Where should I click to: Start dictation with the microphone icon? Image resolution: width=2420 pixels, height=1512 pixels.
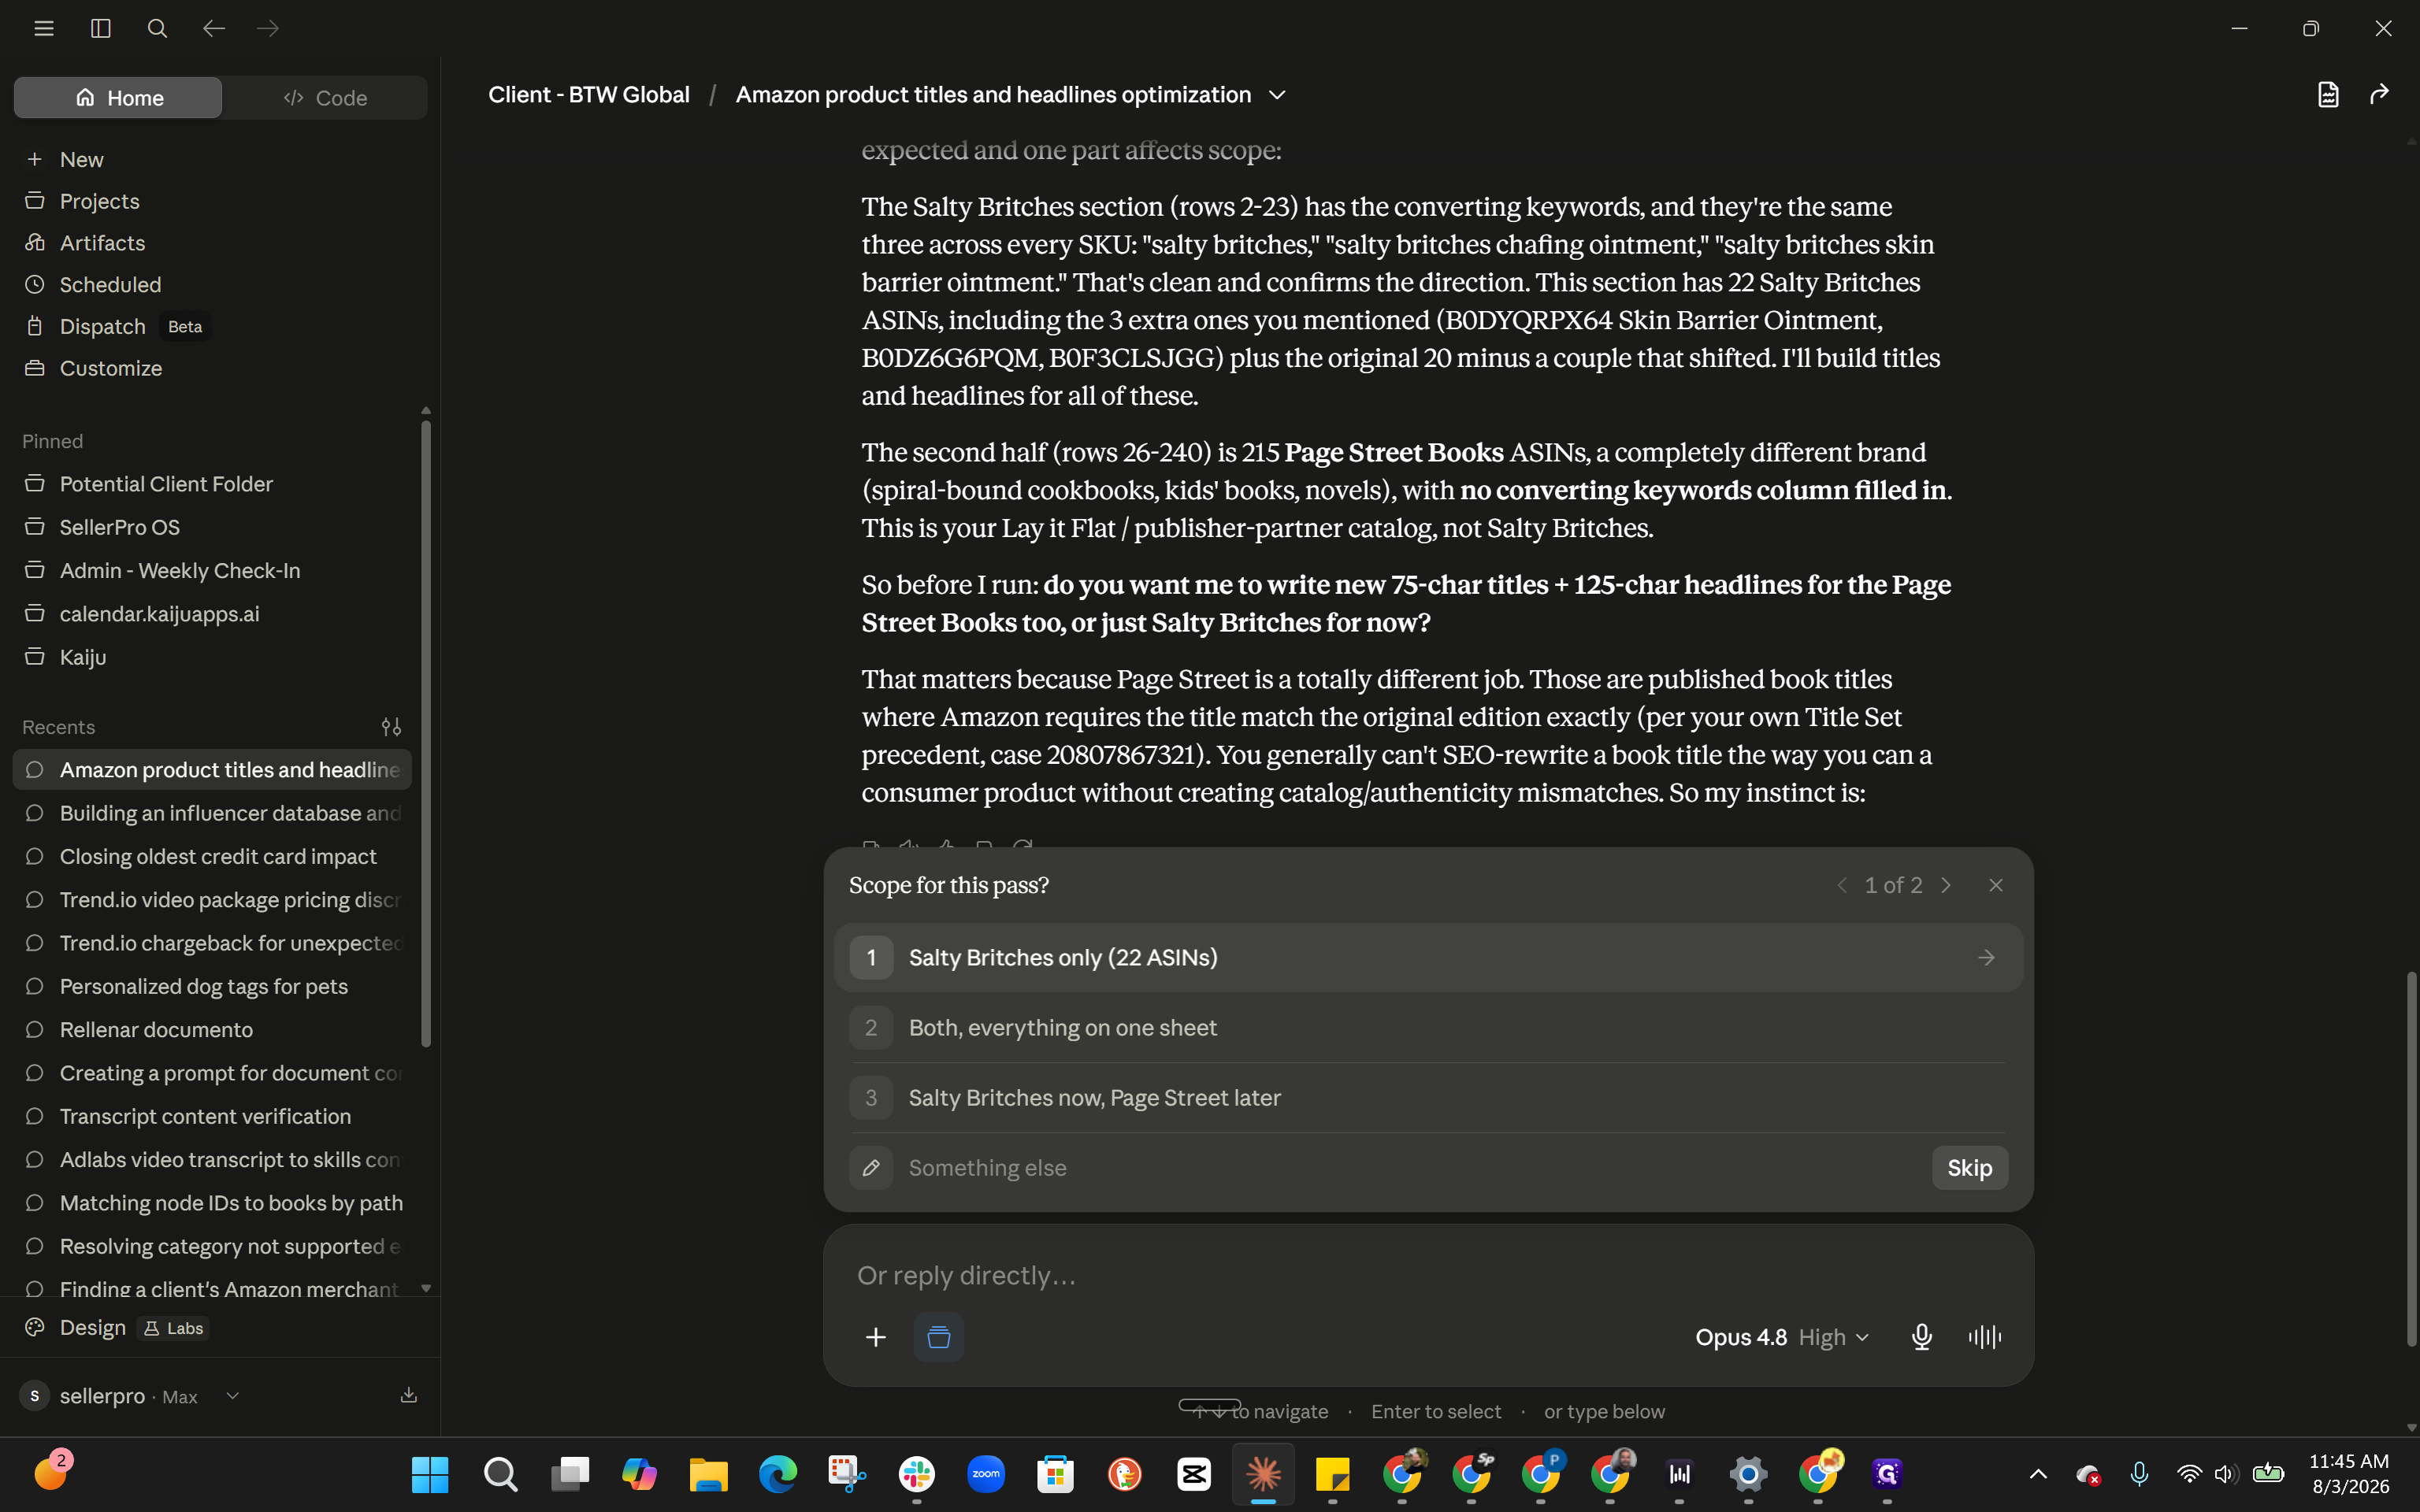click(1921, 1337)
